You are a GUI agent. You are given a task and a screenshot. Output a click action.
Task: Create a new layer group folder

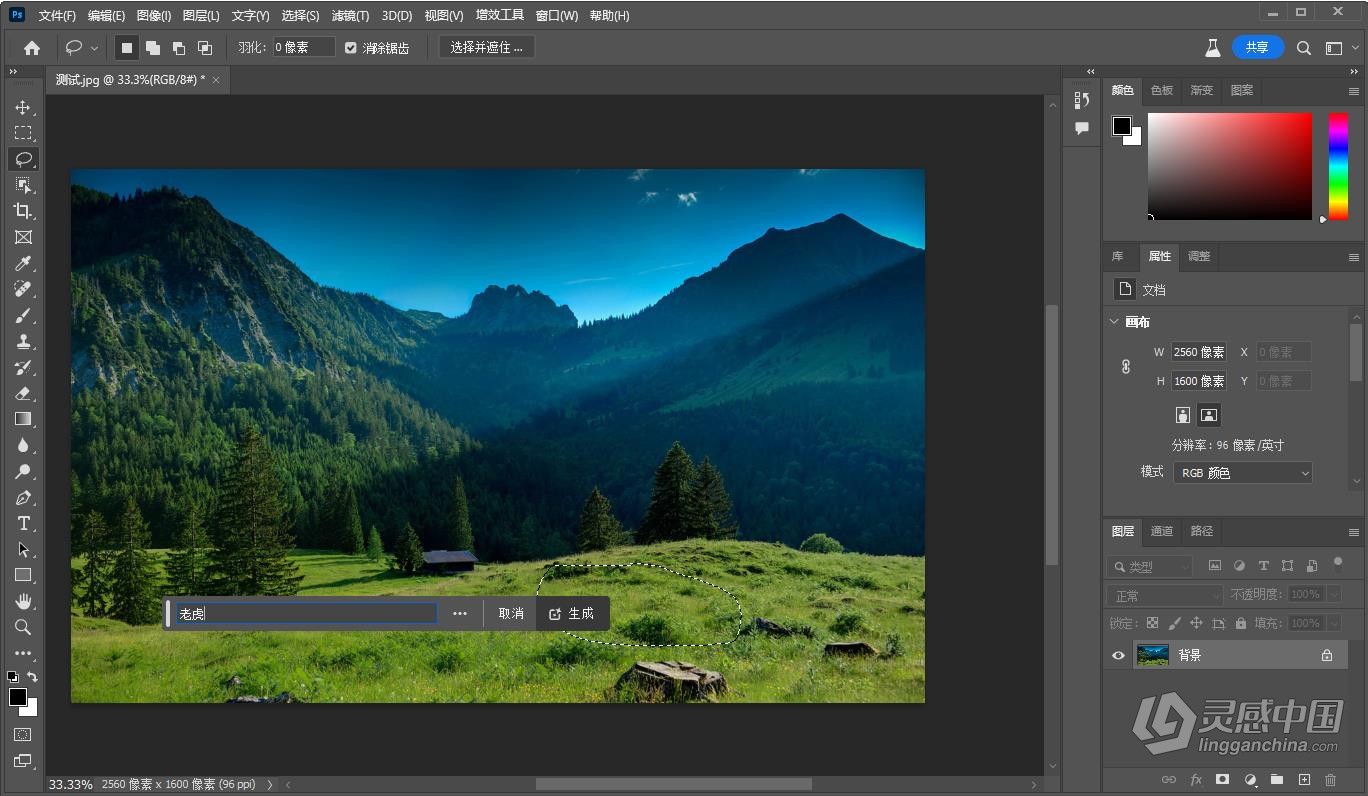click(1277, 779)
